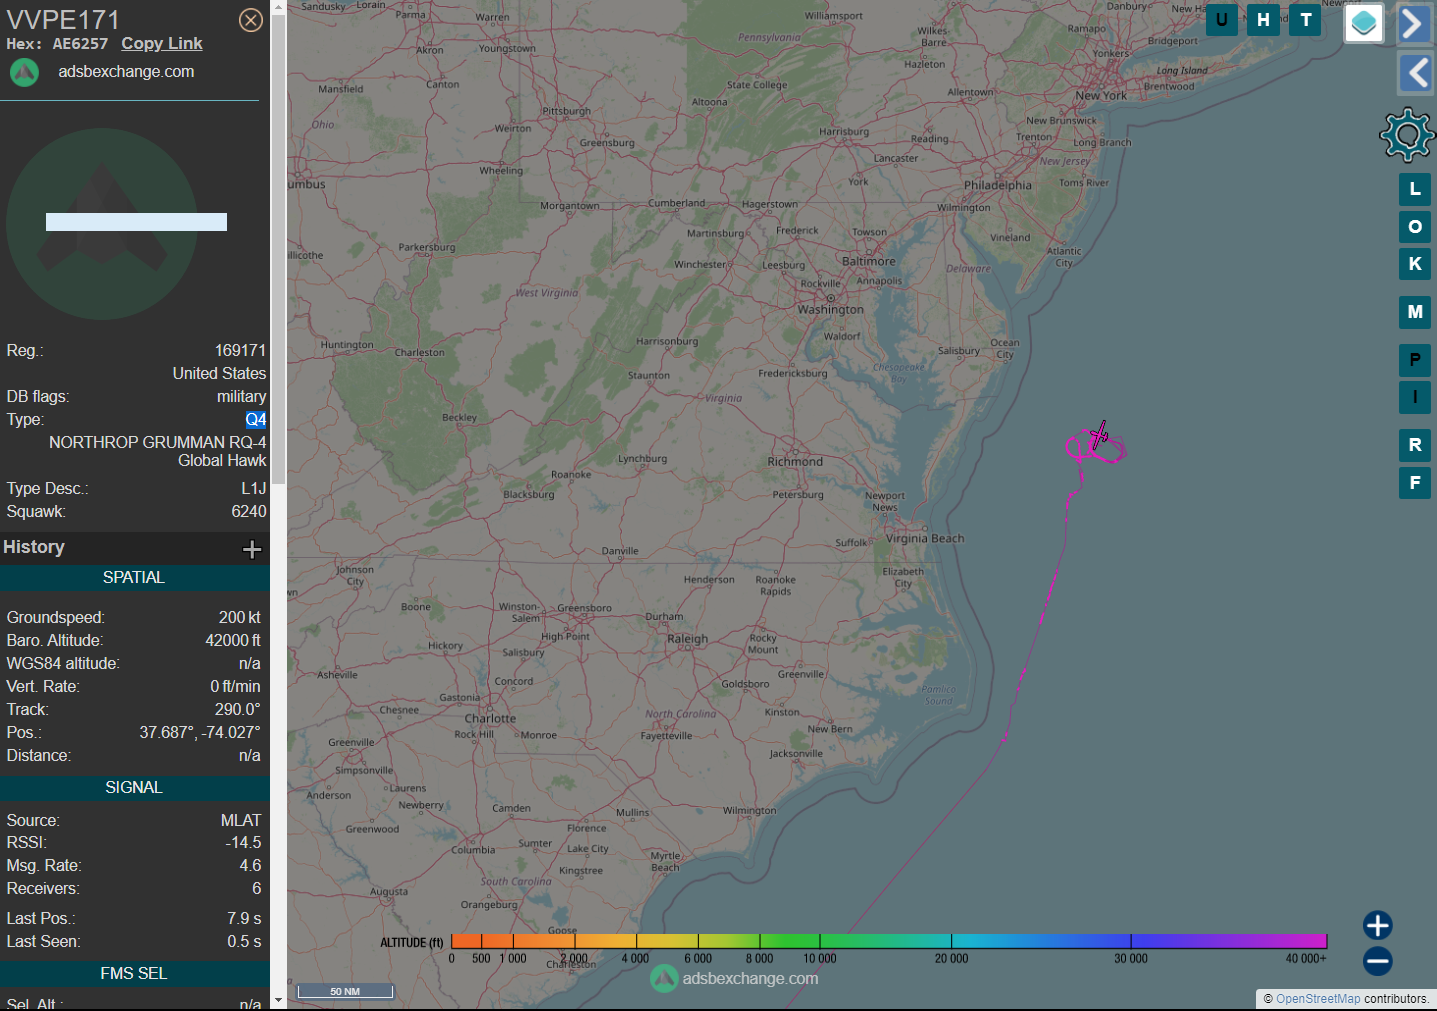Click the Type Desc. value L1J
Screen dimensions: 1437x1011
click(254, 489)
